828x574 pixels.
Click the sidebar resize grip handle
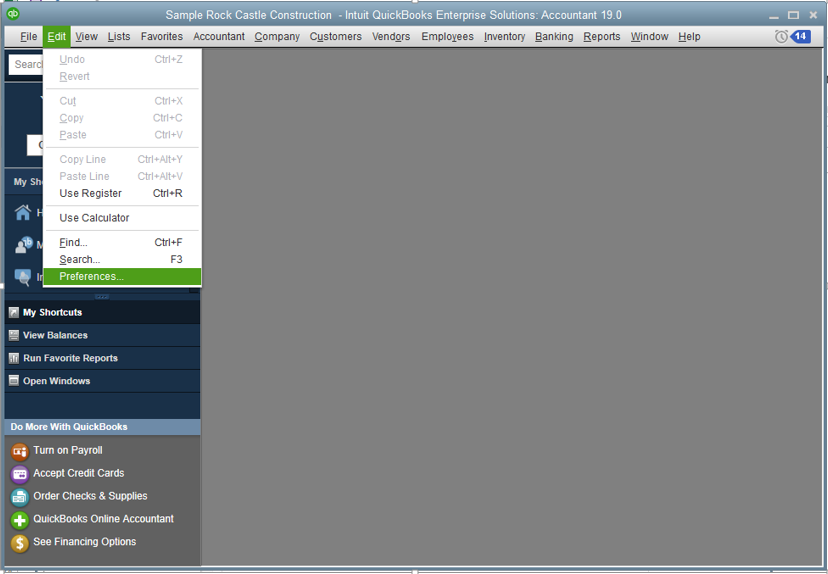(x=102, y=296)
